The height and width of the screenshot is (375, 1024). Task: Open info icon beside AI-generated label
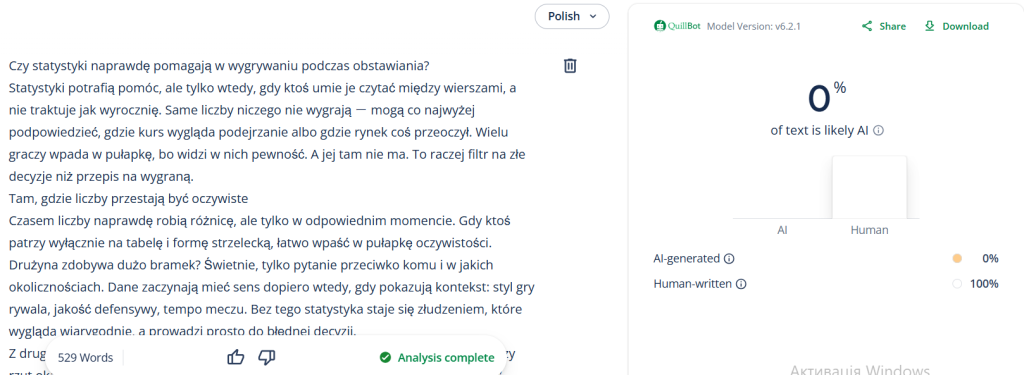(729, 258)
